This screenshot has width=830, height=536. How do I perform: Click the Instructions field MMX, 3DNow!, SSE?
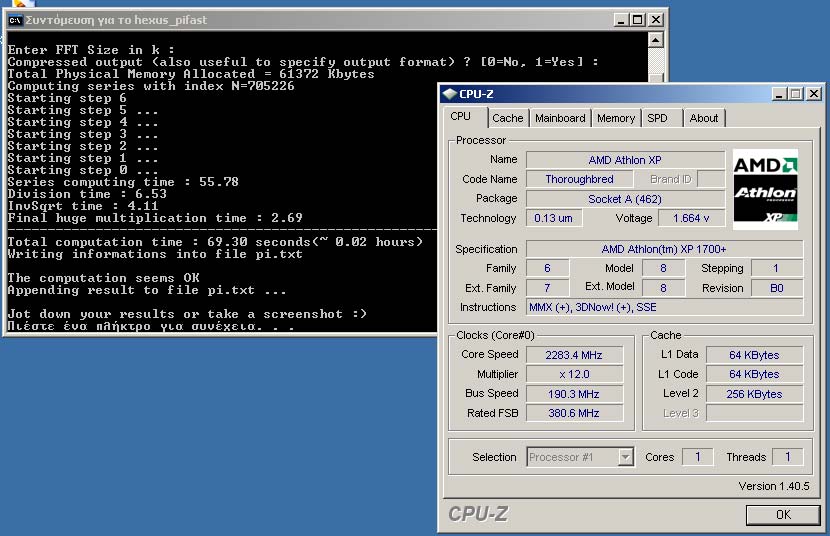click(x=664, y=307)
